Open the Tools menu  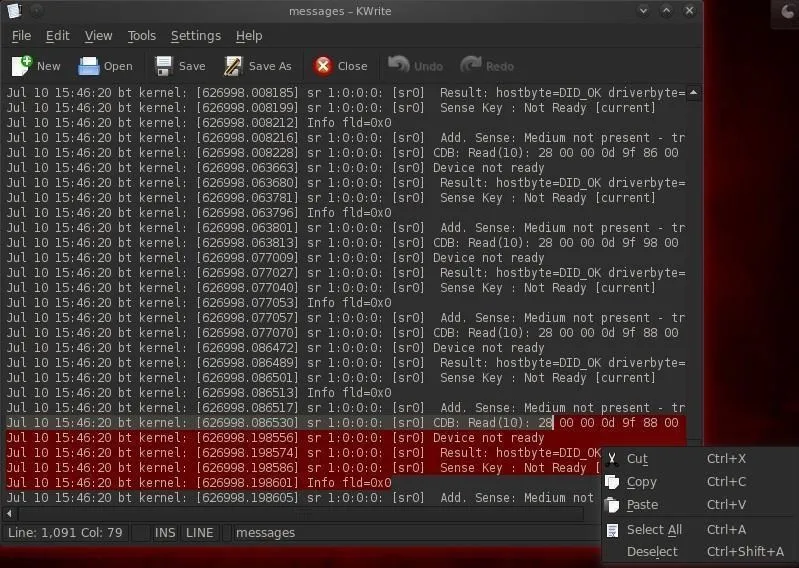[142, 36]
